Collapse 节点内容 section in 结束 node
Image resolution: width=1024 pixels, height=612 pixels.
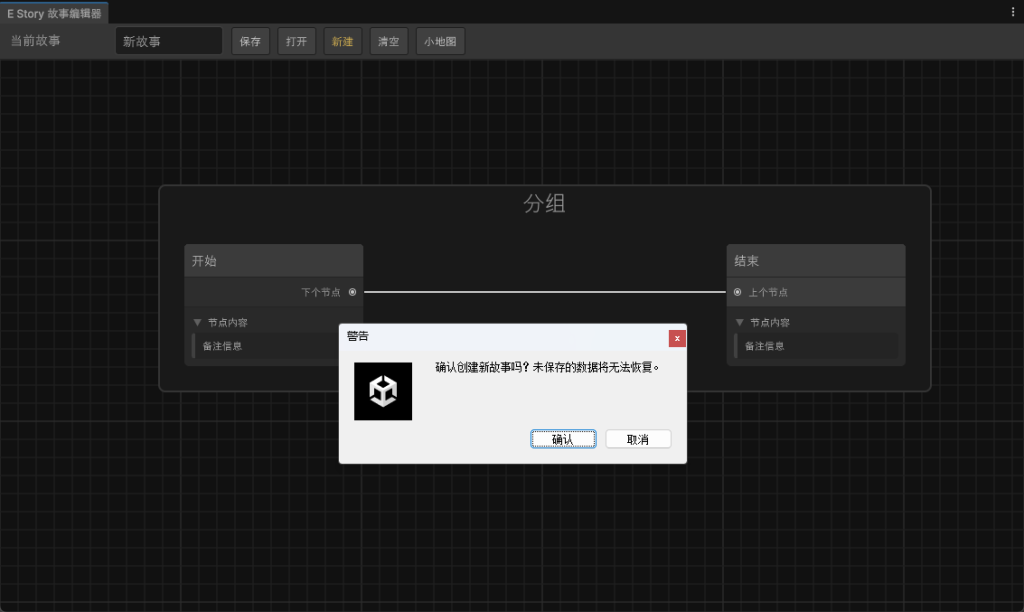point(740,322)
